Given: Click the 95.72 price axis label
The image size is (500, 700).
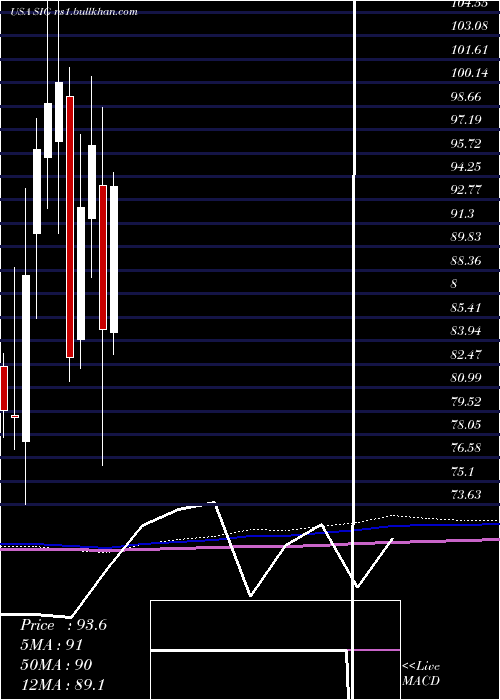Looking at the screenshot, I should point(466,143).
